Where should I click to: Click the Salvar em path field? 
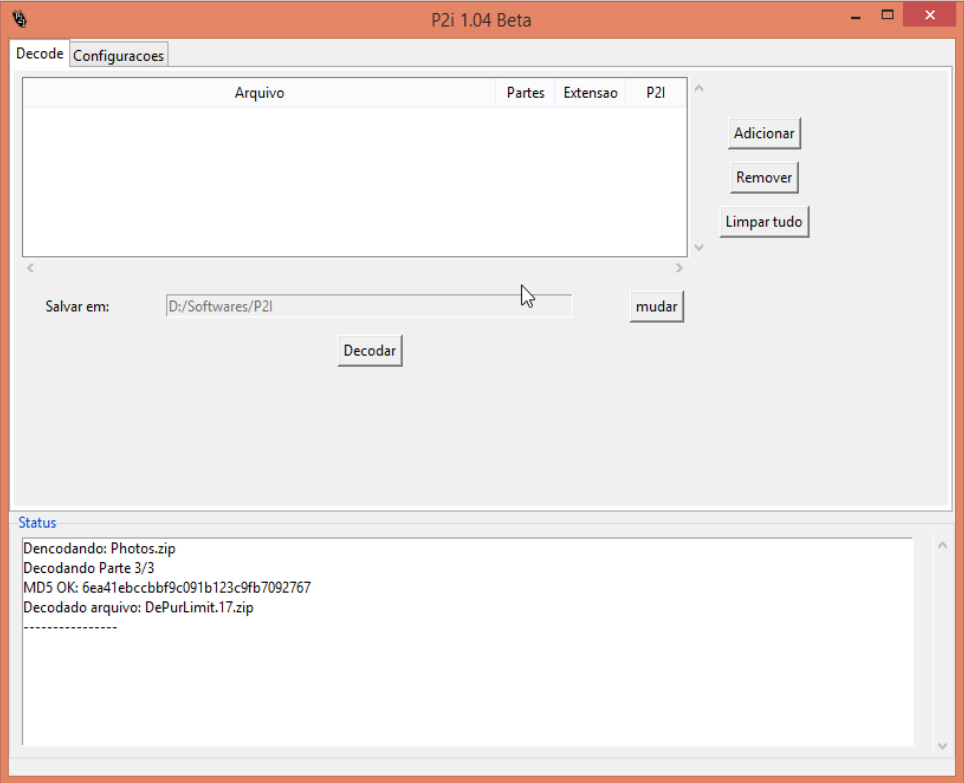pos(369,306)
